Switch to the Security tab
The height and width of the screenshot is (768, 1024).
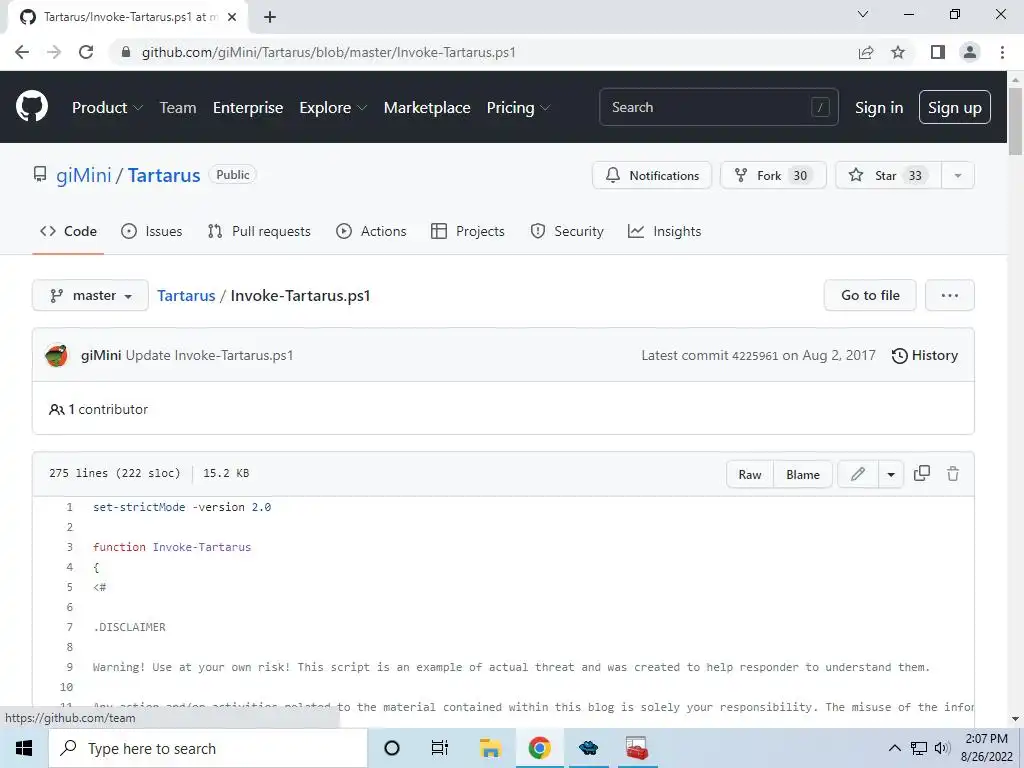coord(567,231)
